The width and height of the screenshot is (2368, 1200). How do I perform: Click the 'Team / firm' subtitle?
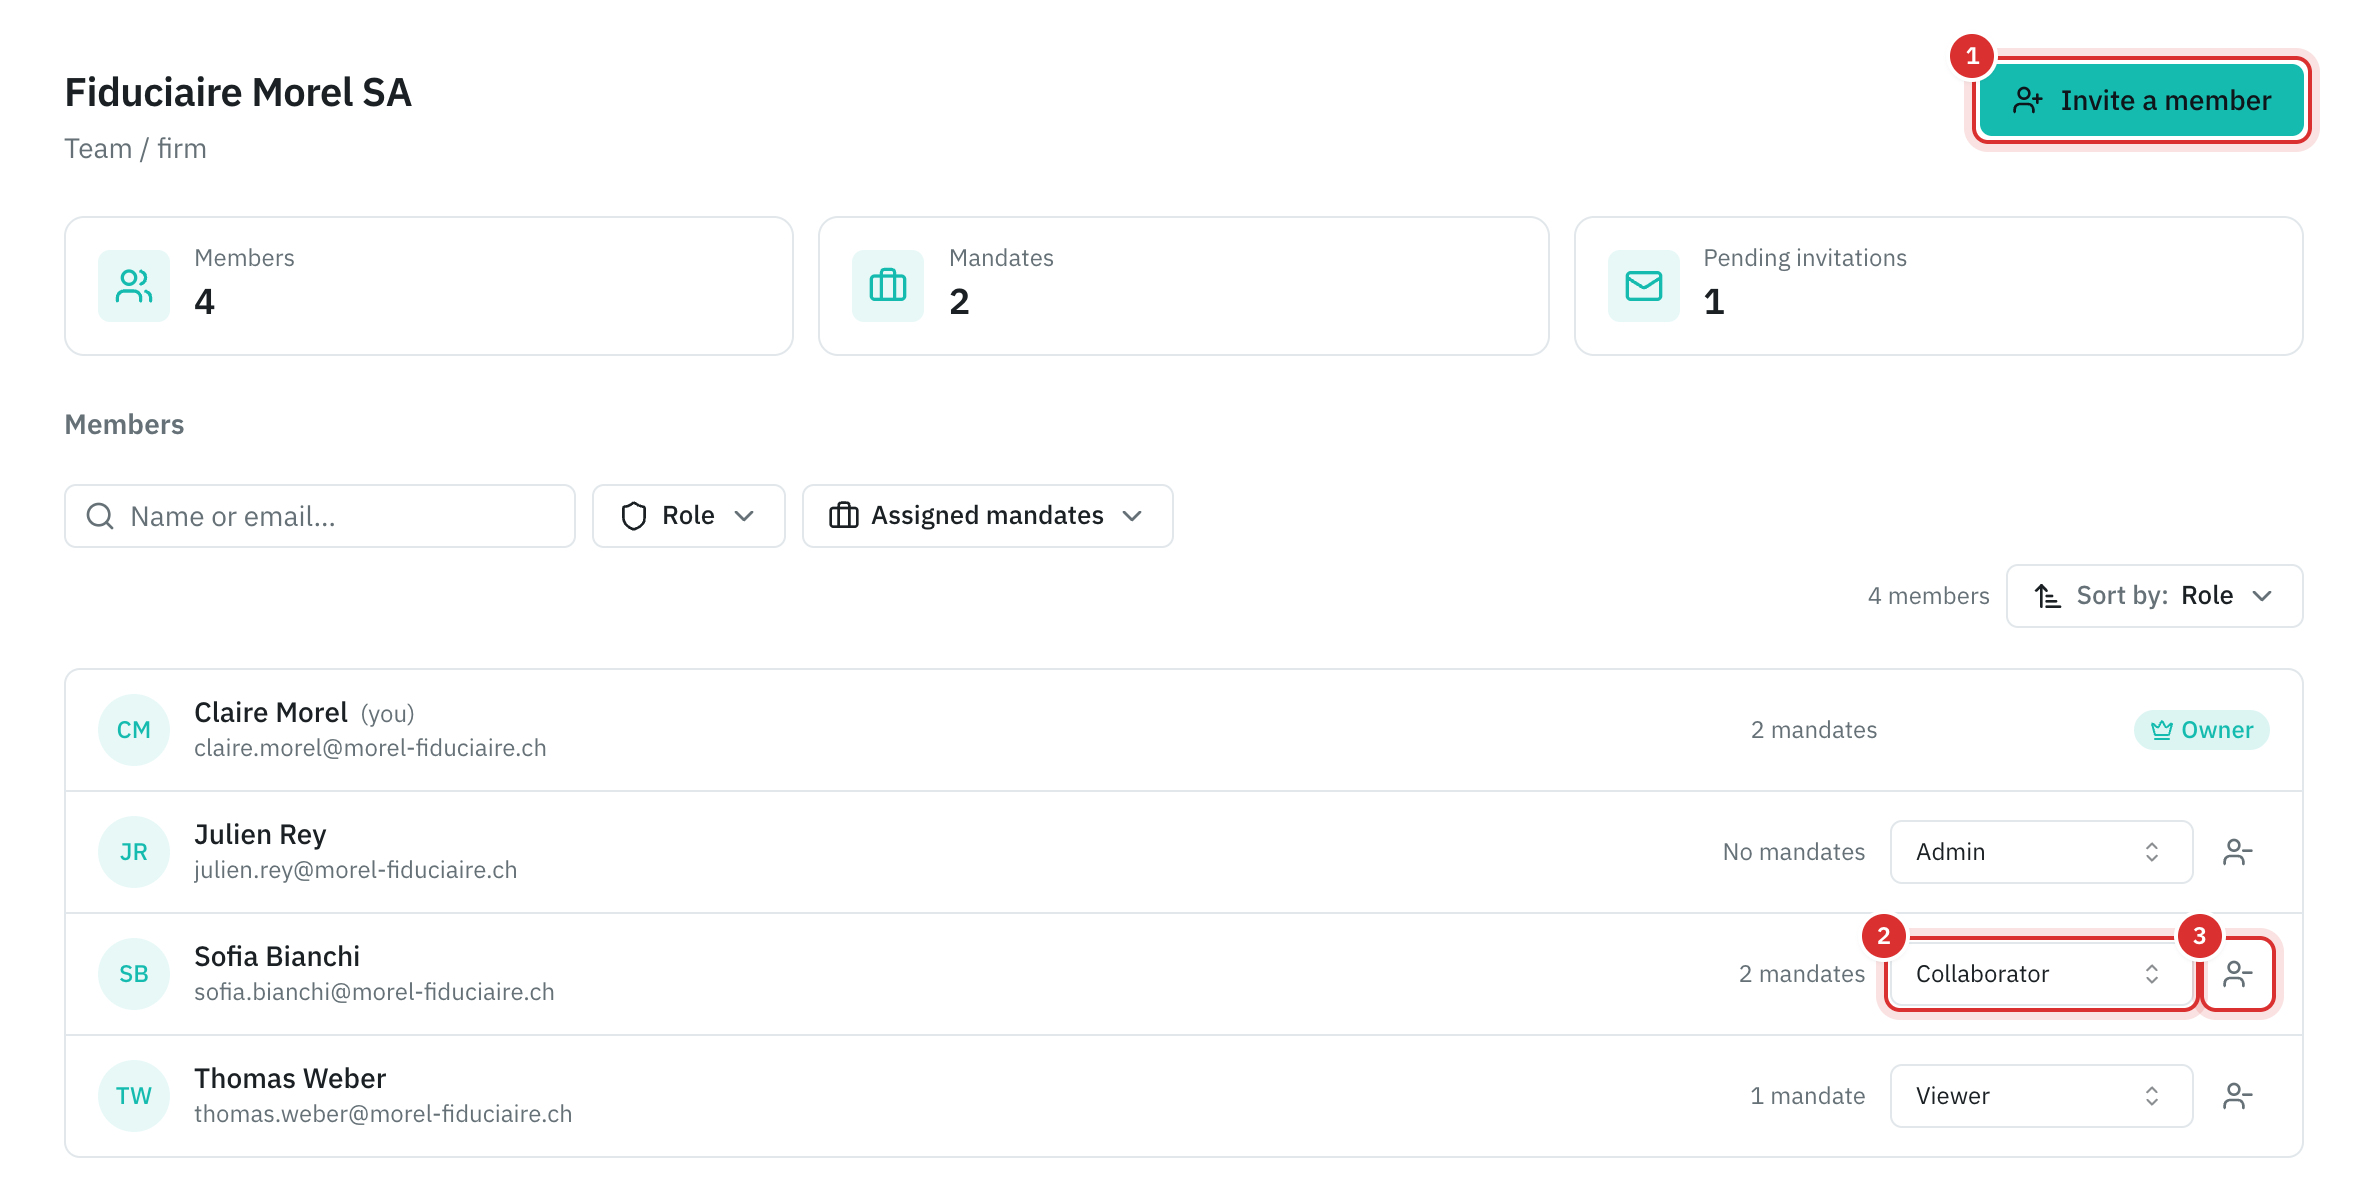point(136,148)
